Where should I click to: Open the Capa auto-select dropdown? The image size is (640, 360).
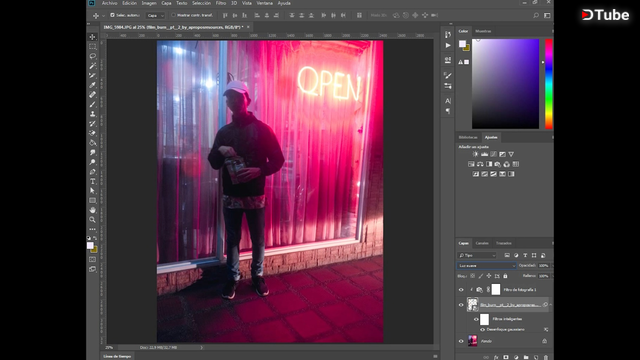156,15
